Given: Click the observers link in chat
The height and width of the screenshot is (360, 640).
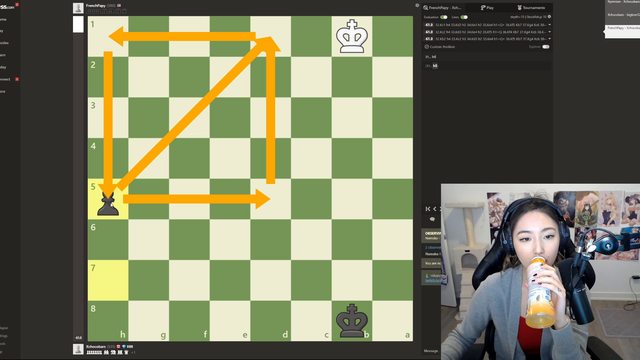Looking at the screenshot, I should 433,247.
